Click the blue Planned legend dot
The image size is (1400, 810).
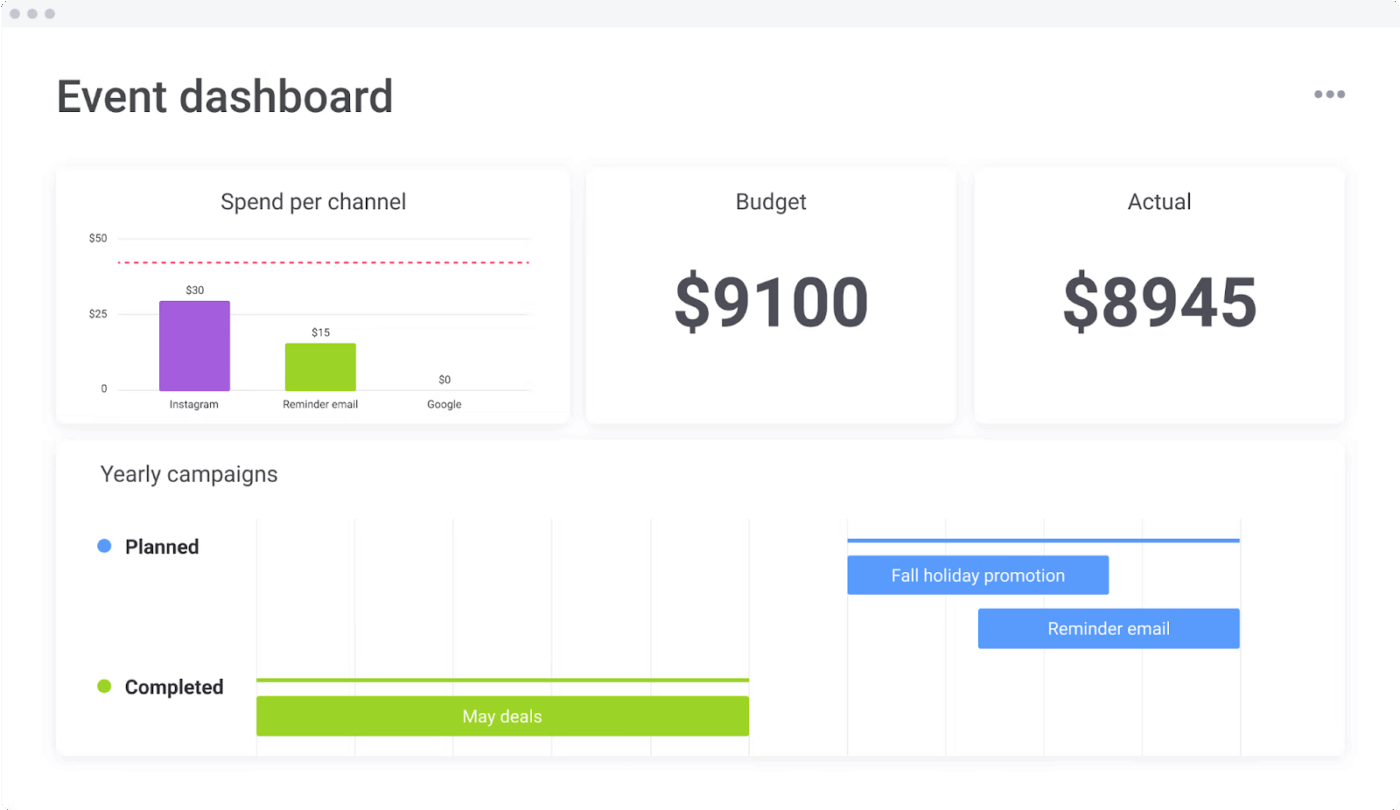point(104,546)
